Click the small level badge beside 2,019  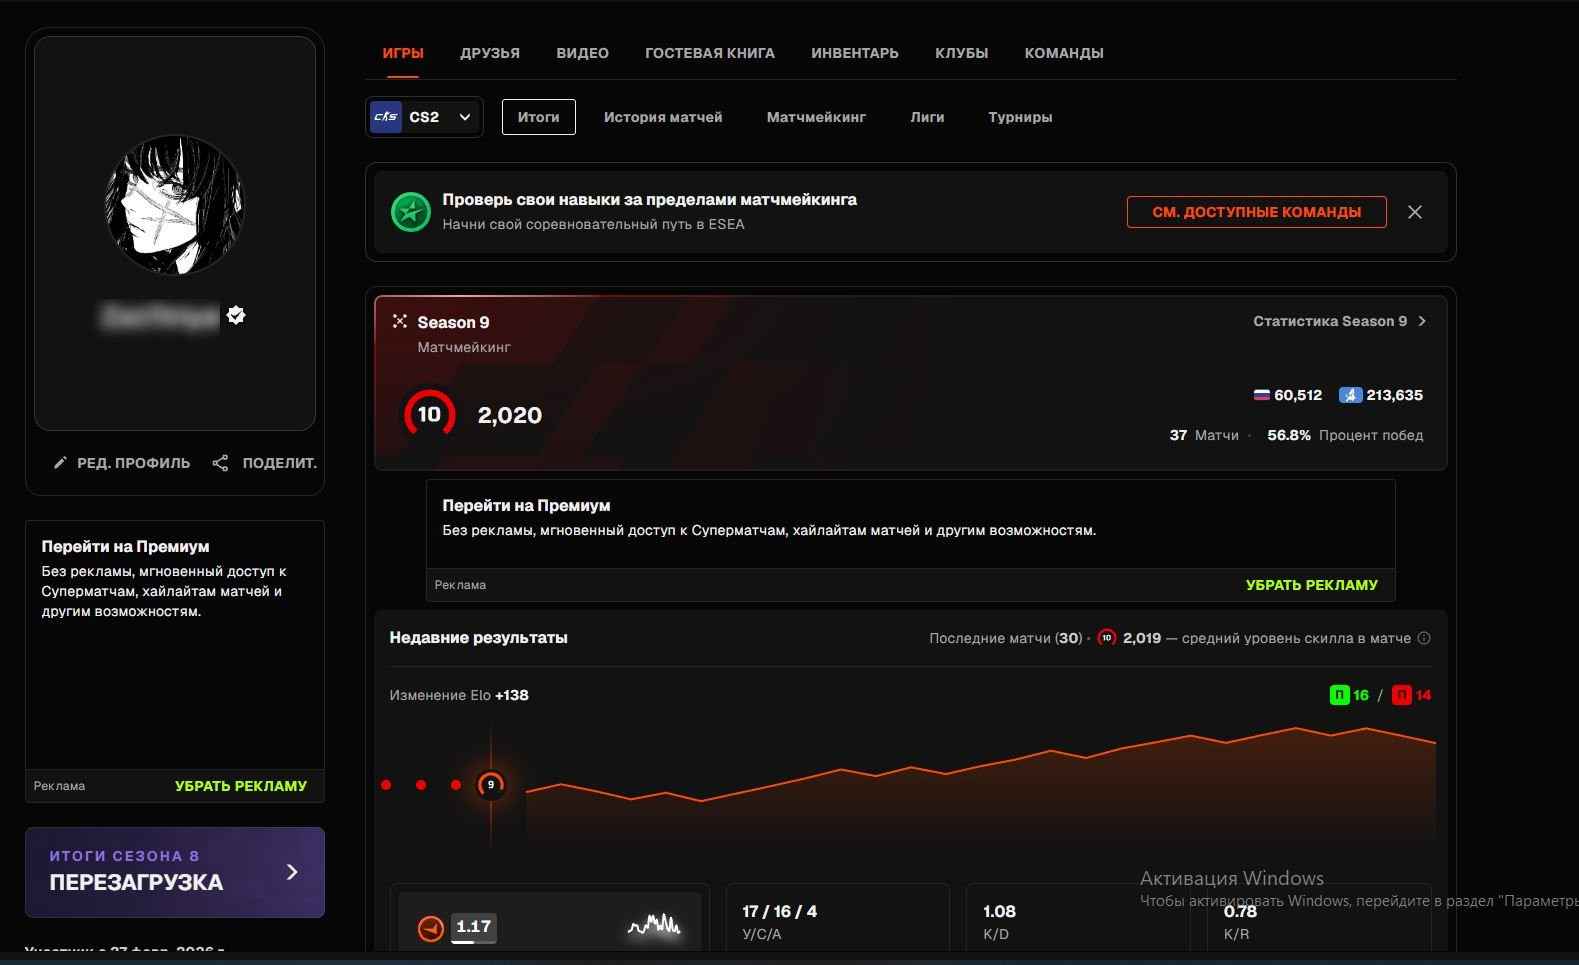1107,638
